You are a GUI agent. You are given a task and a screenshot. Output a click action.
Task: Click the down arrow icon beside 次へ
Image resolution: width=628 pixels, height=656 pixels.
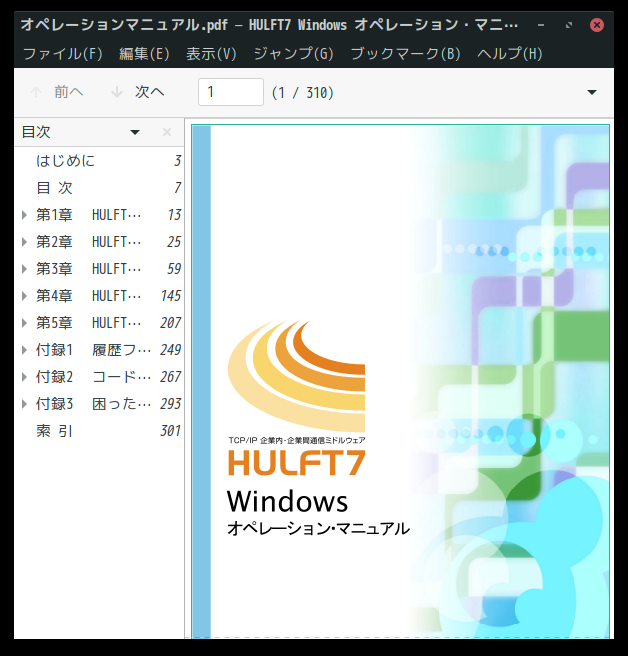[x=117, y=92]
